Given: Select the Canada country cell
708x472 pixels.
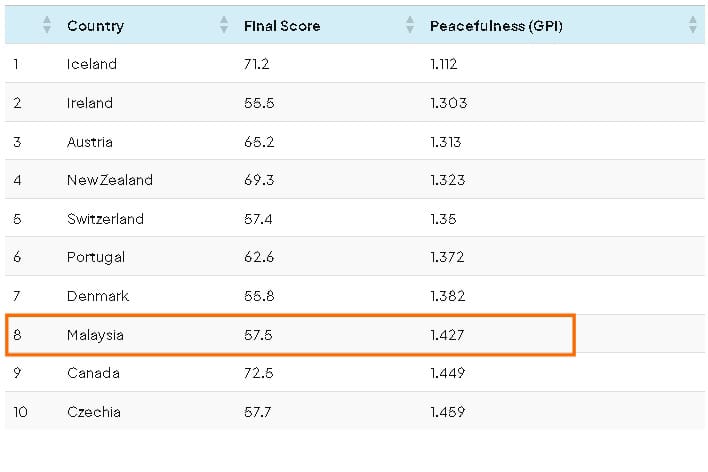Looking at the screenshot, I should click(x=93, y=373).
